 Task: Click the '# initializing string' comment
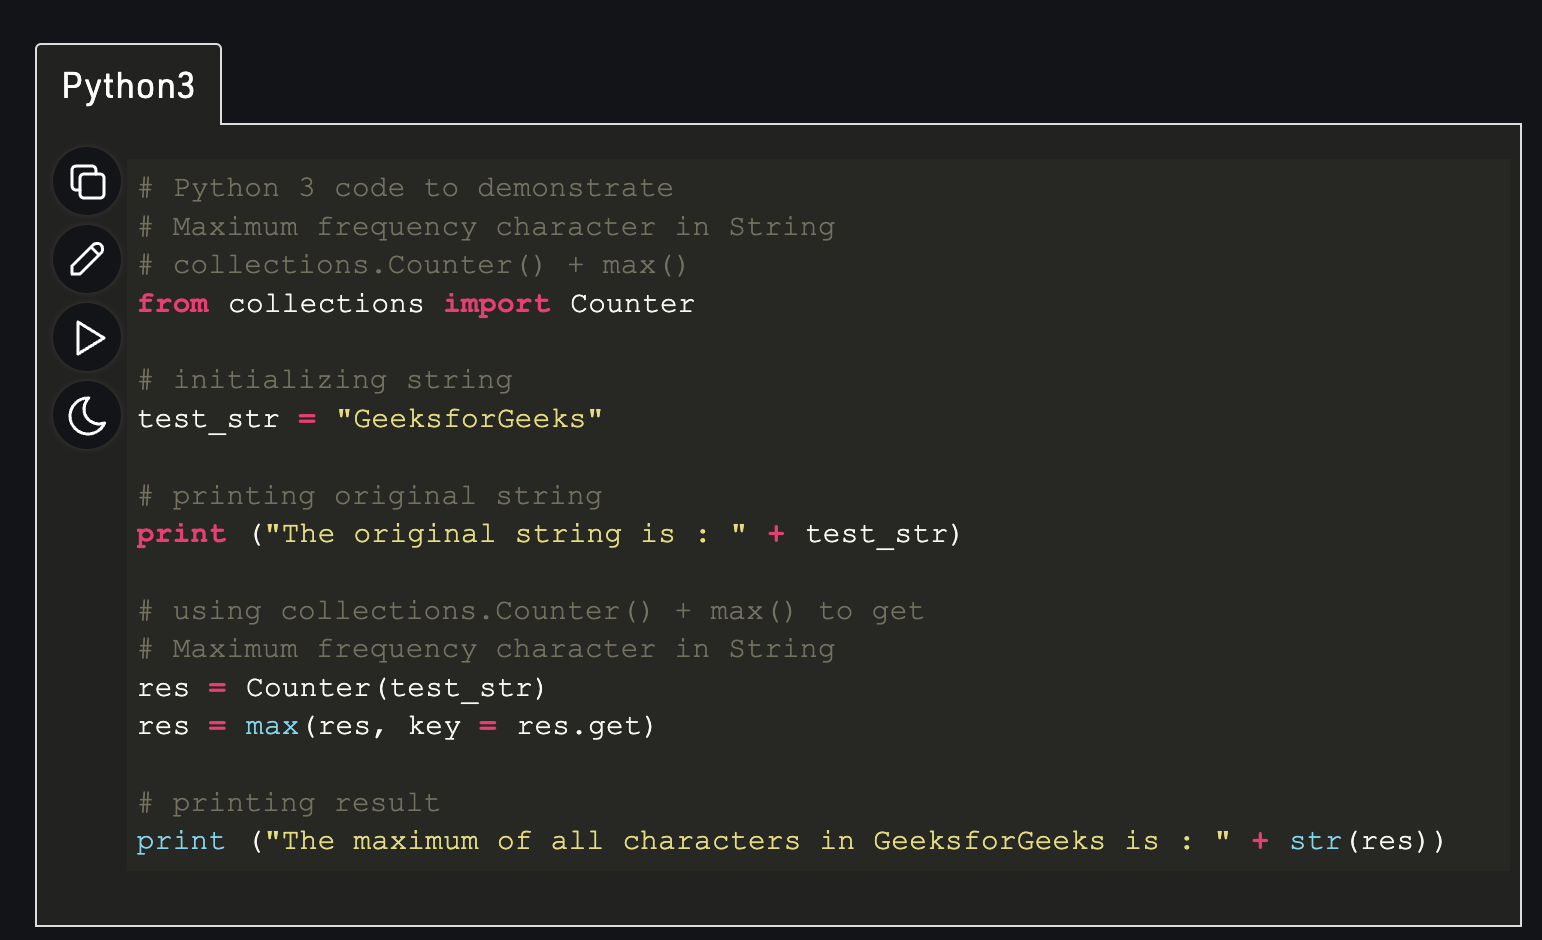[x=325, y=381]
